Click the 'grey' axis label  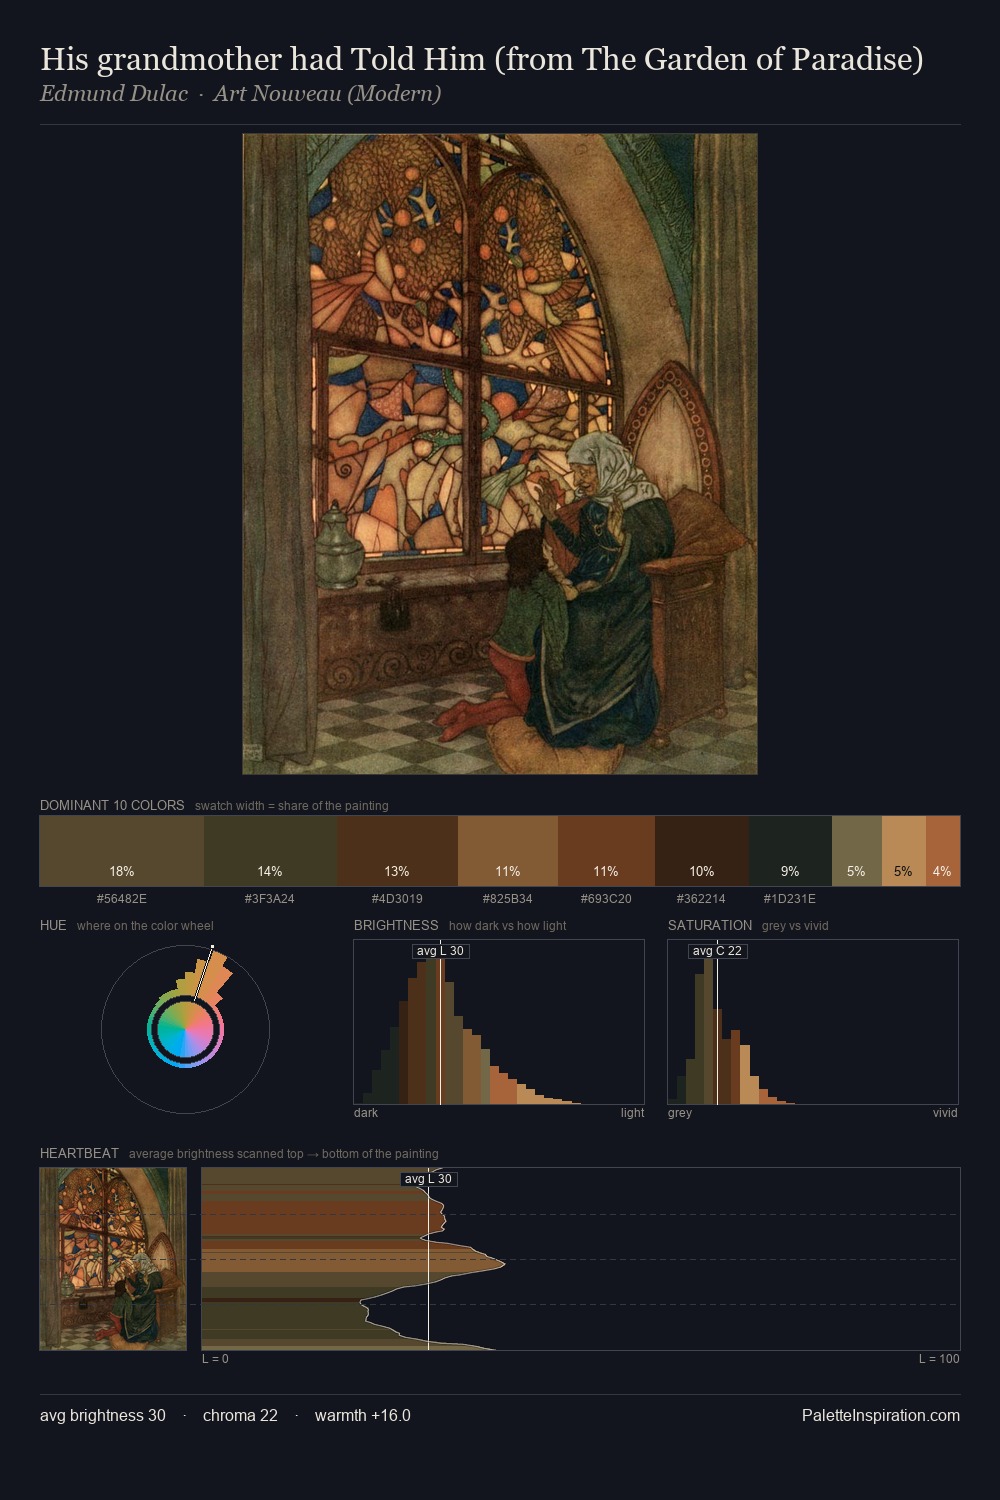pos(680,1113)
